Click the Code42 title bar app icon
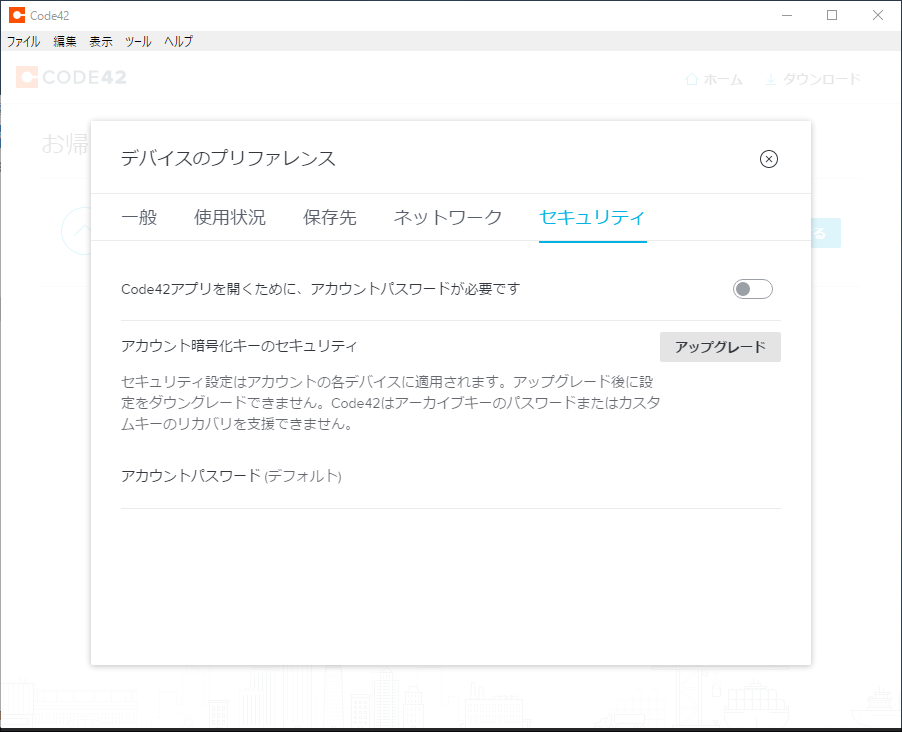Image resolution: width=902 pixels, height=732 pixels. 17,16
